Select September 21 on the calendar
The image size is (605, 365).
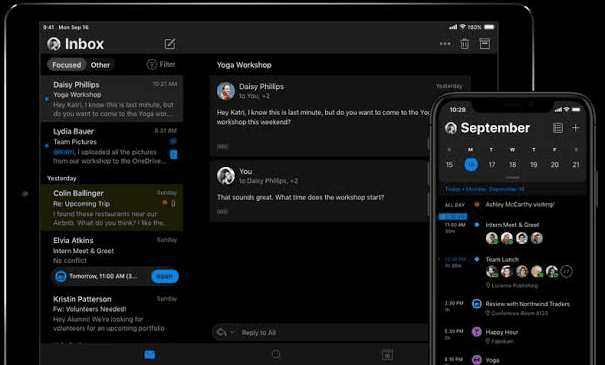click(576, 165)
